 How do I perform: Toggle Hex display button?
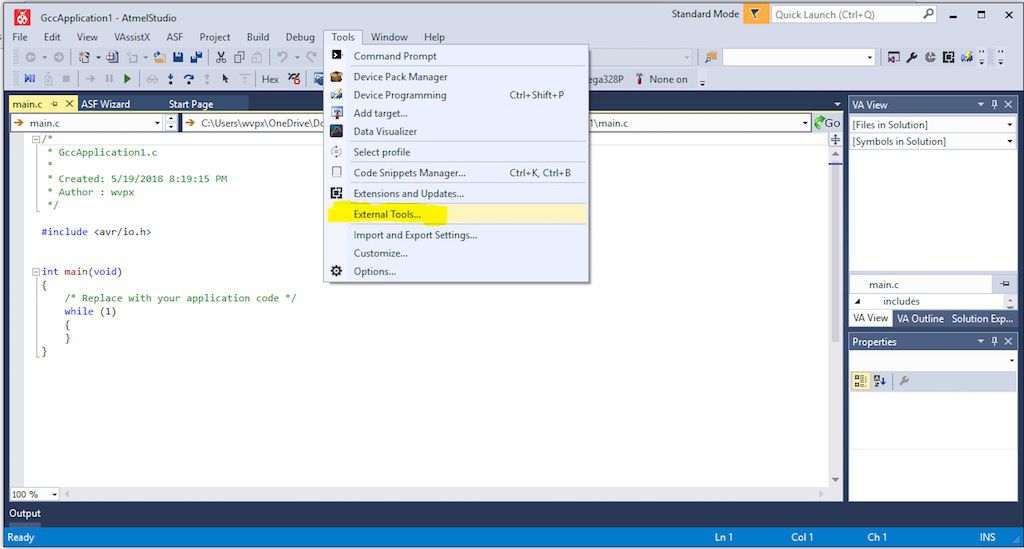(x=270, y=79)
